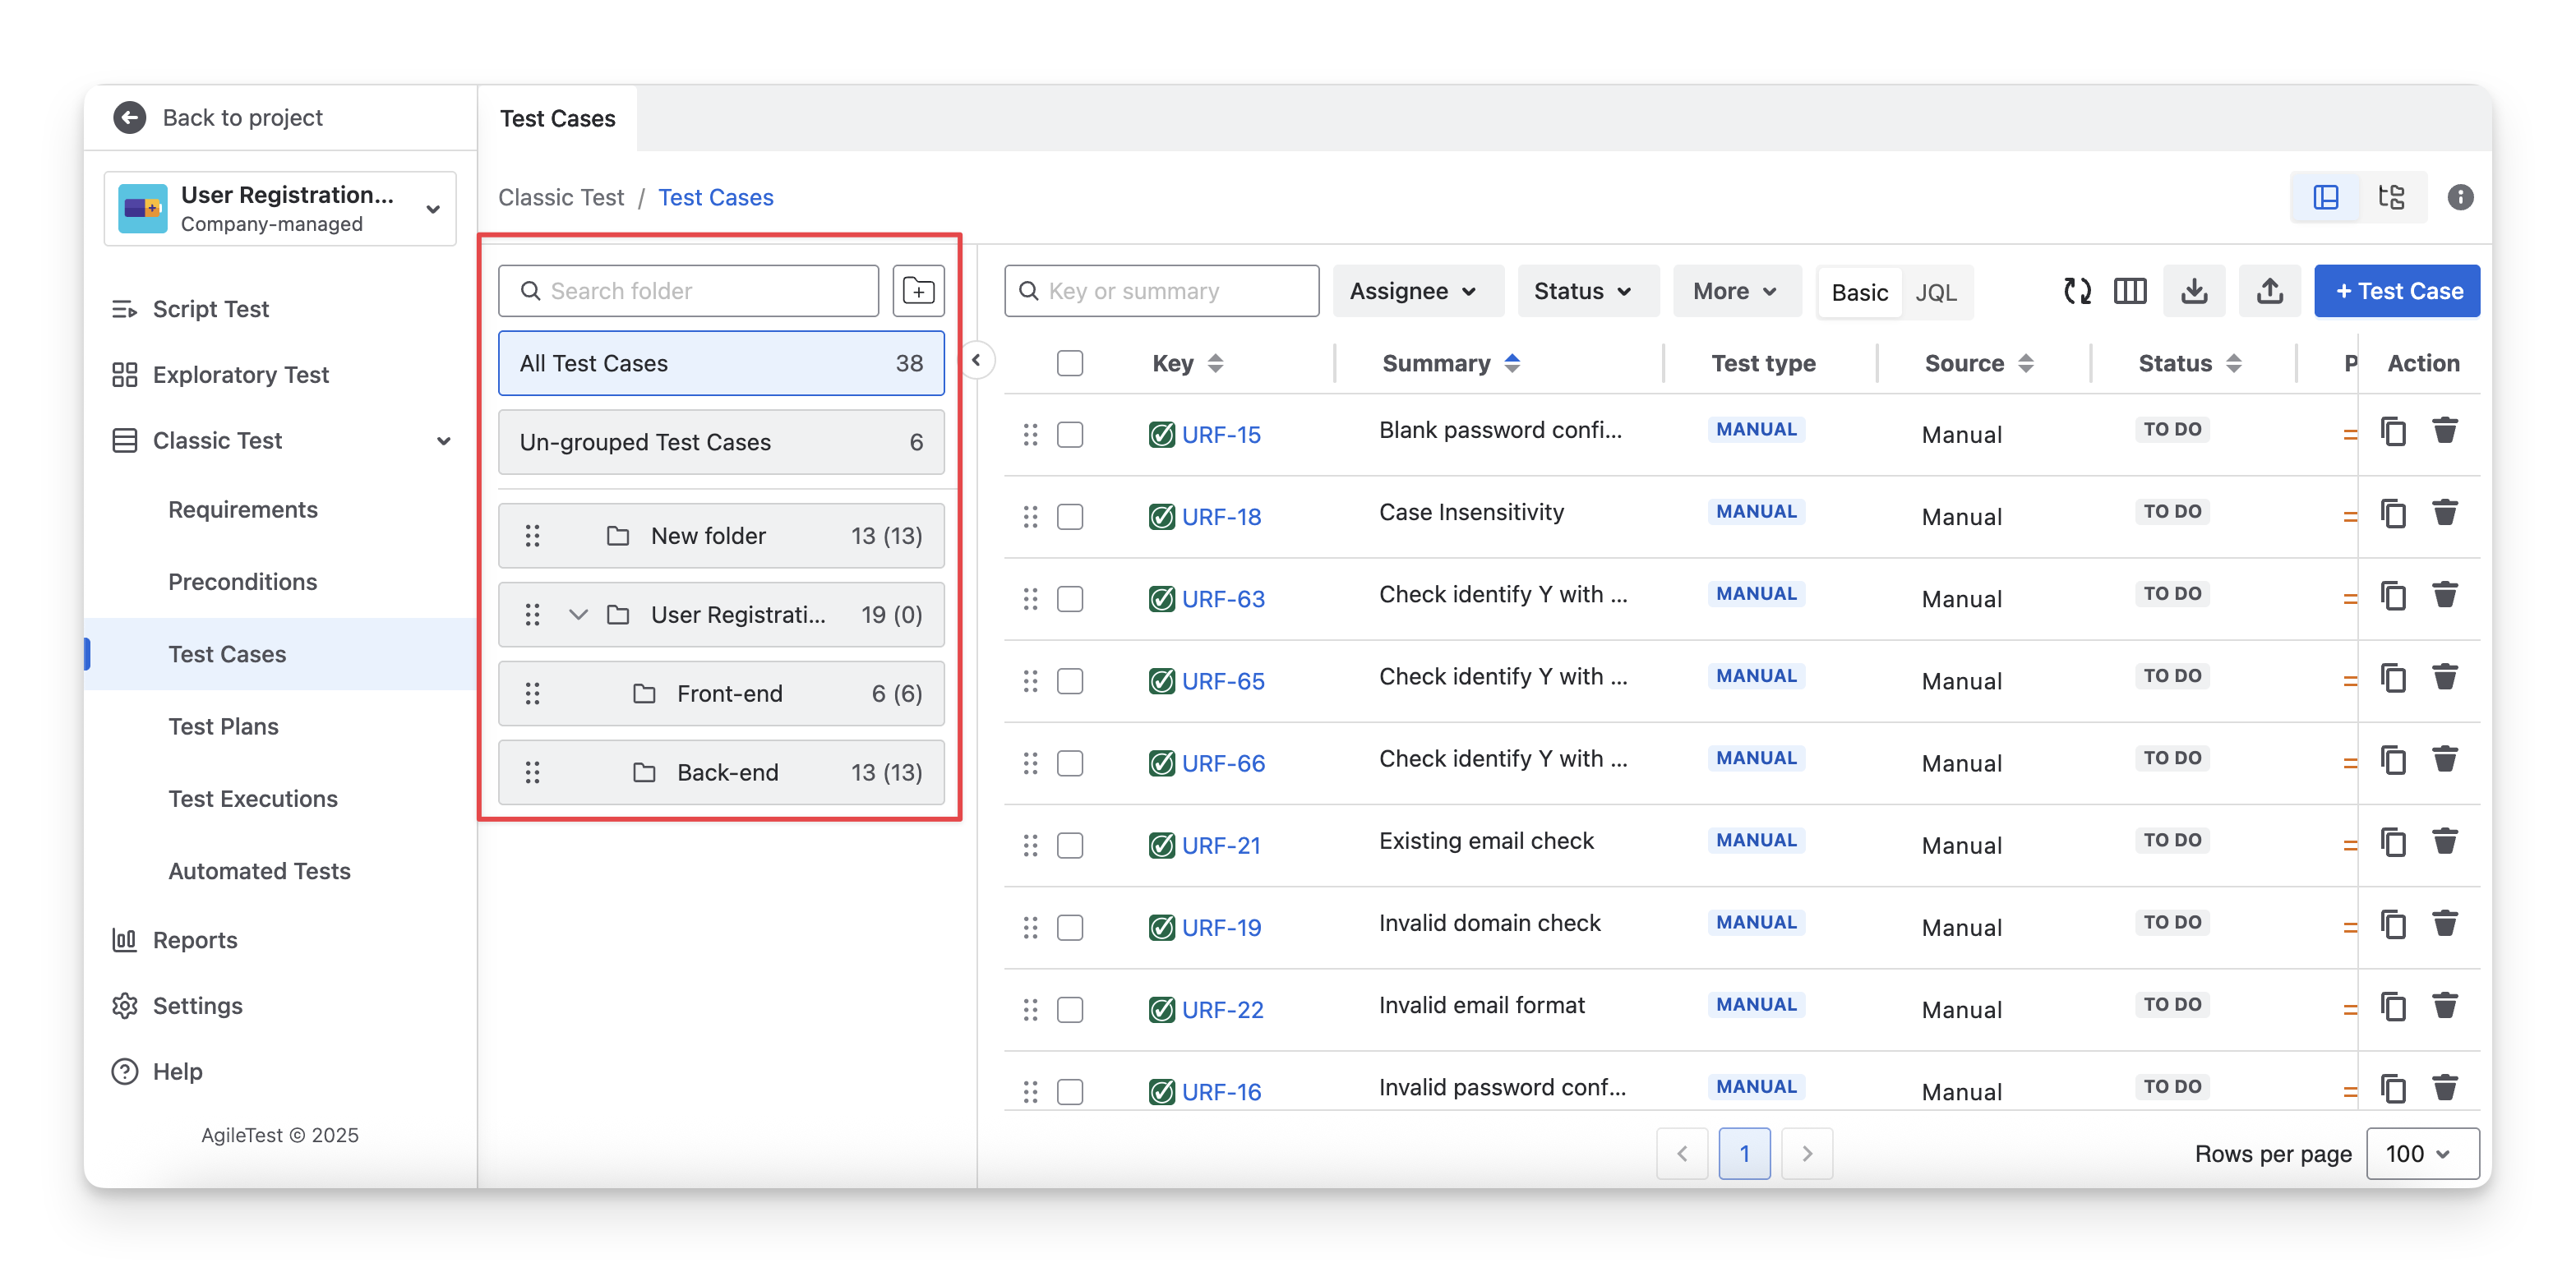2576x1272 pixels.
Task: Open Test Plans in sidebar
Action: 223,726
